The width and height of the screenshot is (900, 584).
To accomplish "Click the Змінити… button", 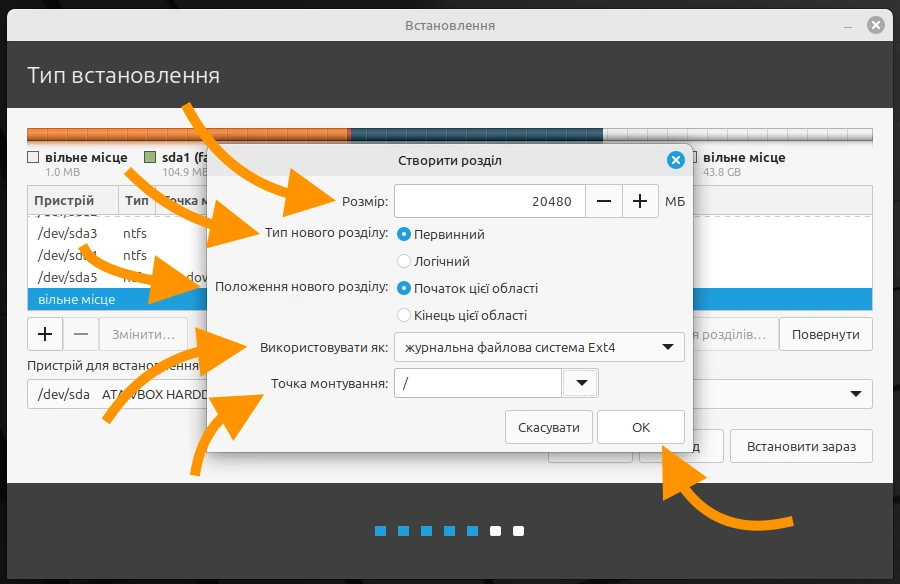I will [x=143, y=334].
